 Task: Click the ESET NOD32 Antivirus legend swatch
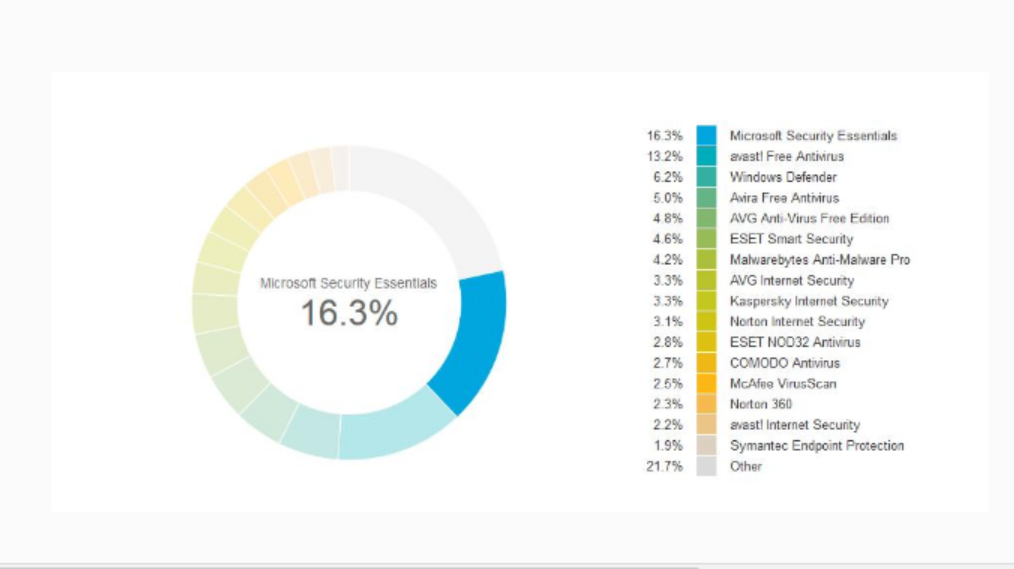[706, 342]
